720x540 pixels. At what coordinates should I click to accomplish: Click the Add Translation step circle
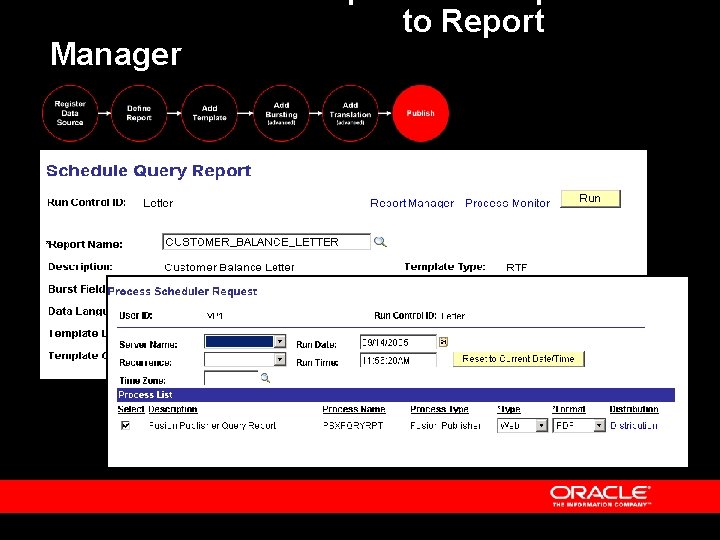click(350, 113)
